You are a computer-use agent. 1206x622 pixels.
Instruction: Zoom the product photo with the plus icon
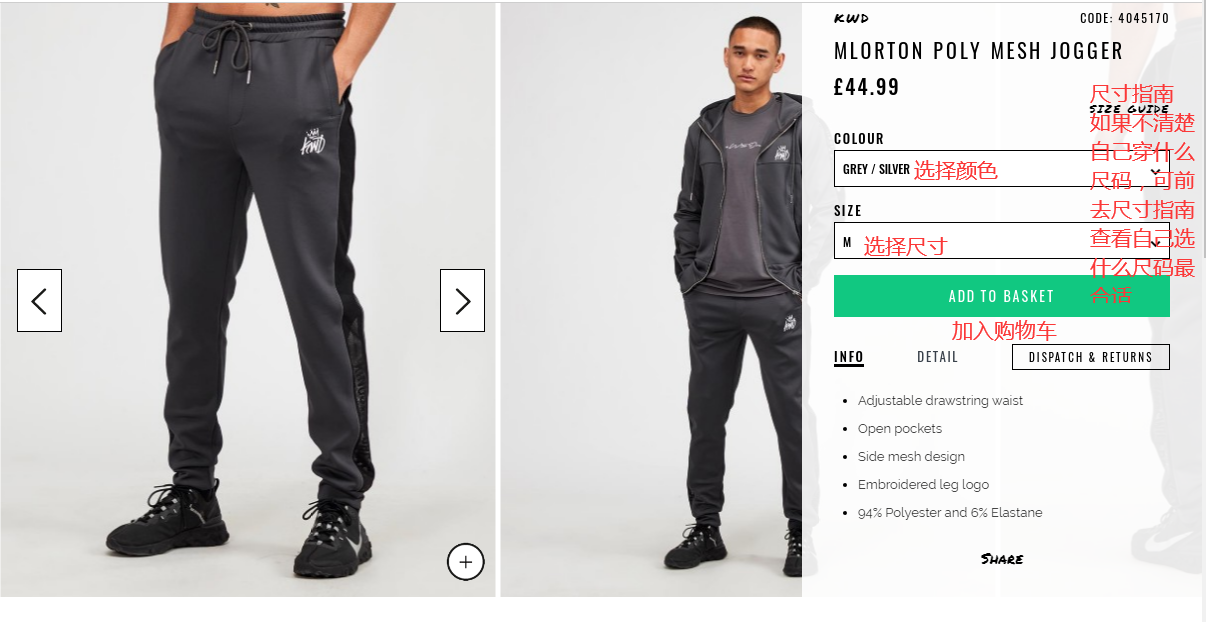click(x=465, y=562)
